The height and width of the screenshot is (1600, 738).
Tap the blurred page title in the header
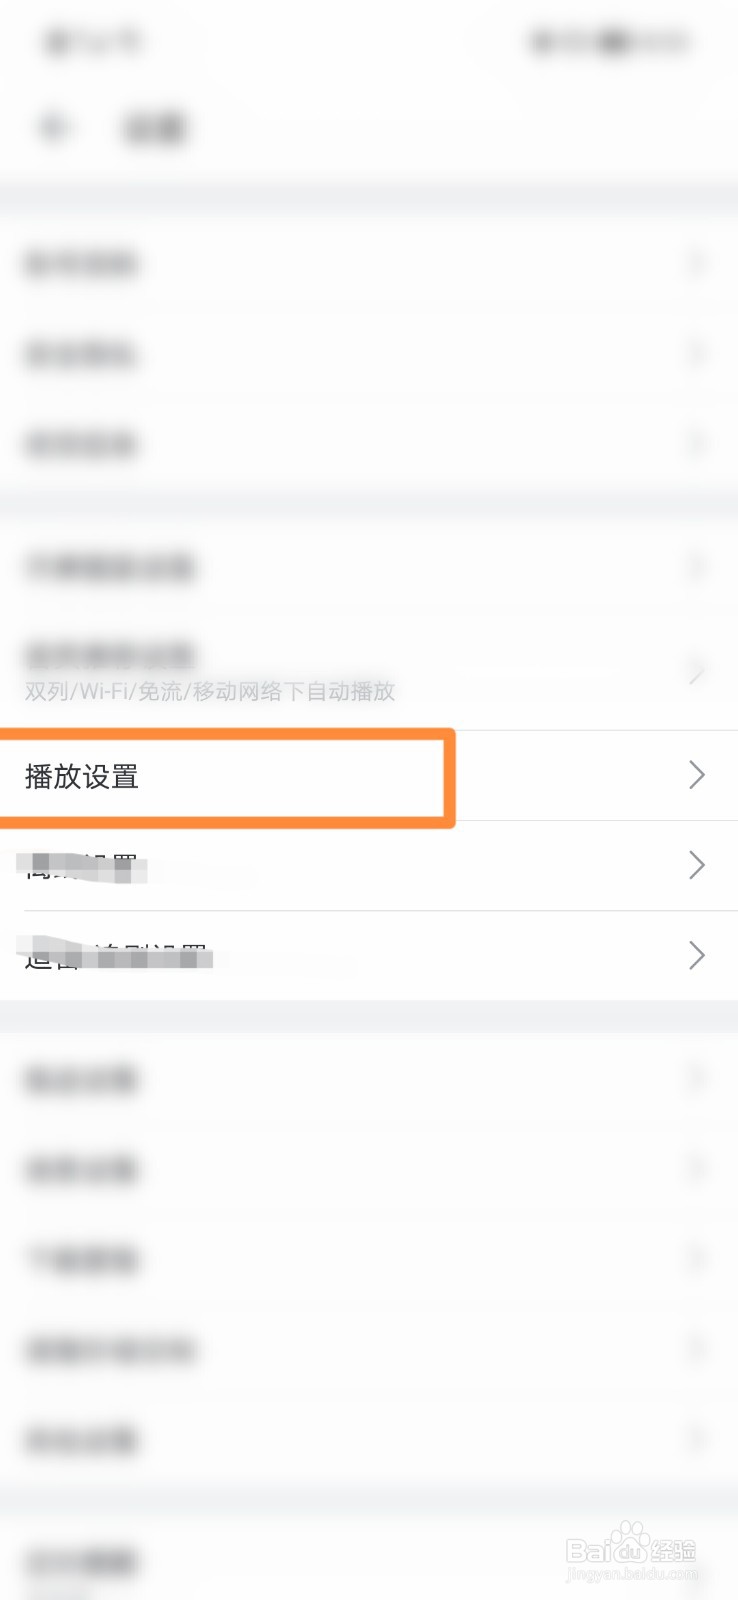[155, 128]
